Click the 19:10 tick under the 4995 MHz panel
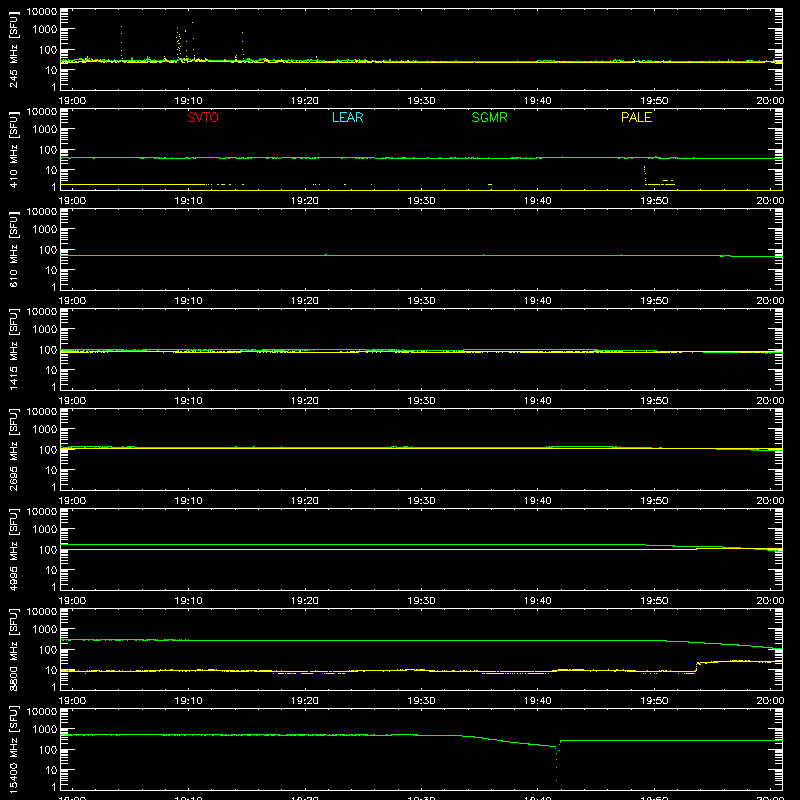This screenshot has width=800, height=800. 188,601
